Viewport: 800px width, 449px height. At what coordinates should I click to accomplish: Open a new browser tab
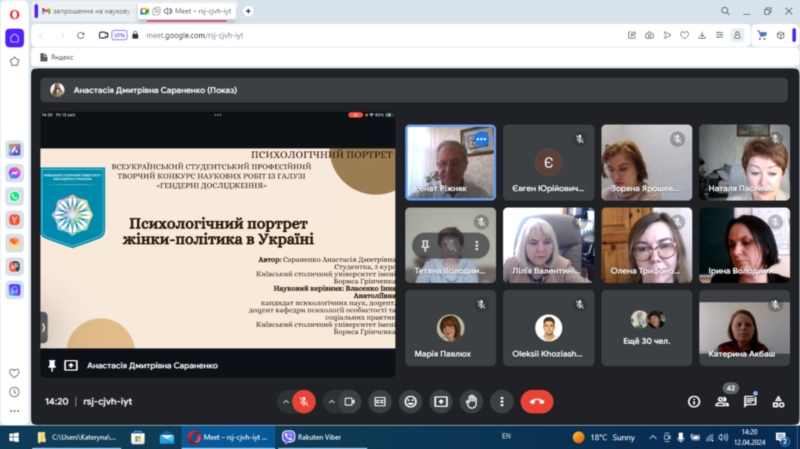248,10
